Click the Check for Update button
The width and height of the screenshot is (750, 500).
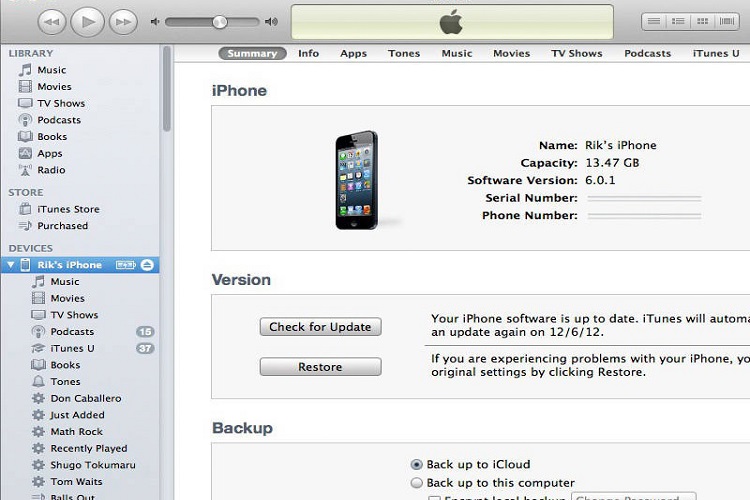tap(320, 327)
